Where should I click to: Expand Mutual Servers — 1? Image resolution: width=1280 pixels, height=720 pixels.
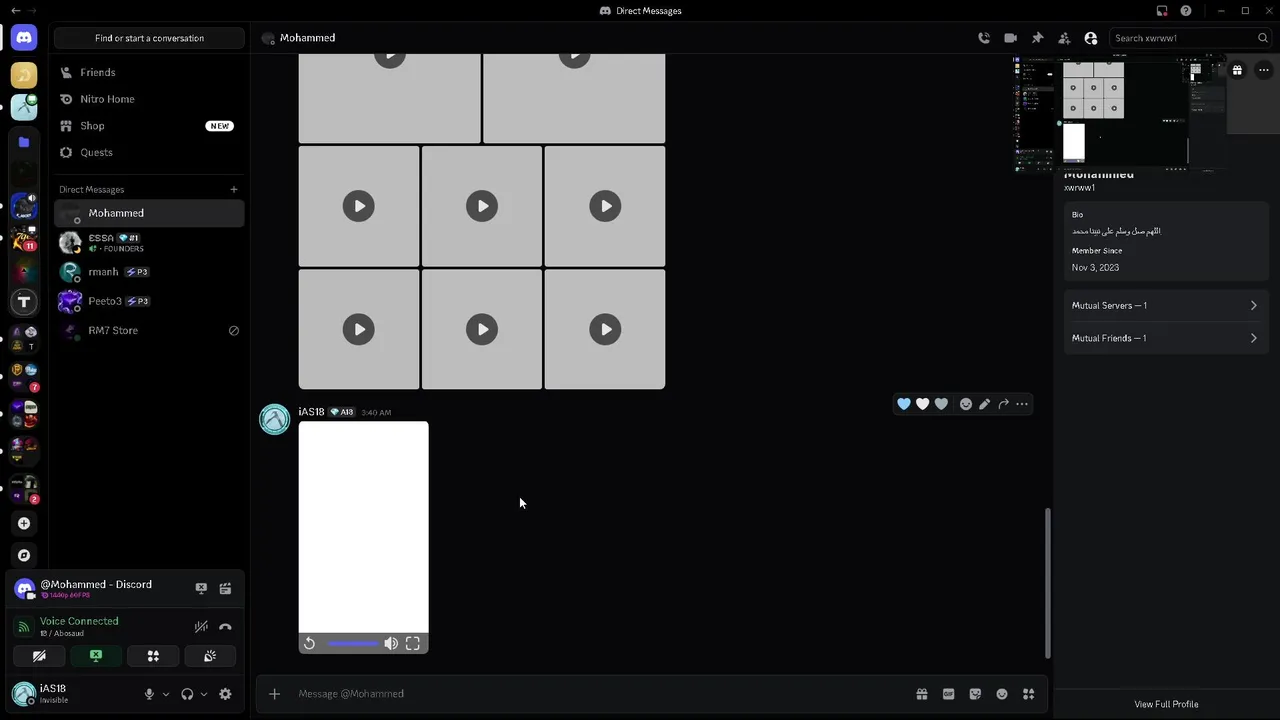pos(1165,306)
